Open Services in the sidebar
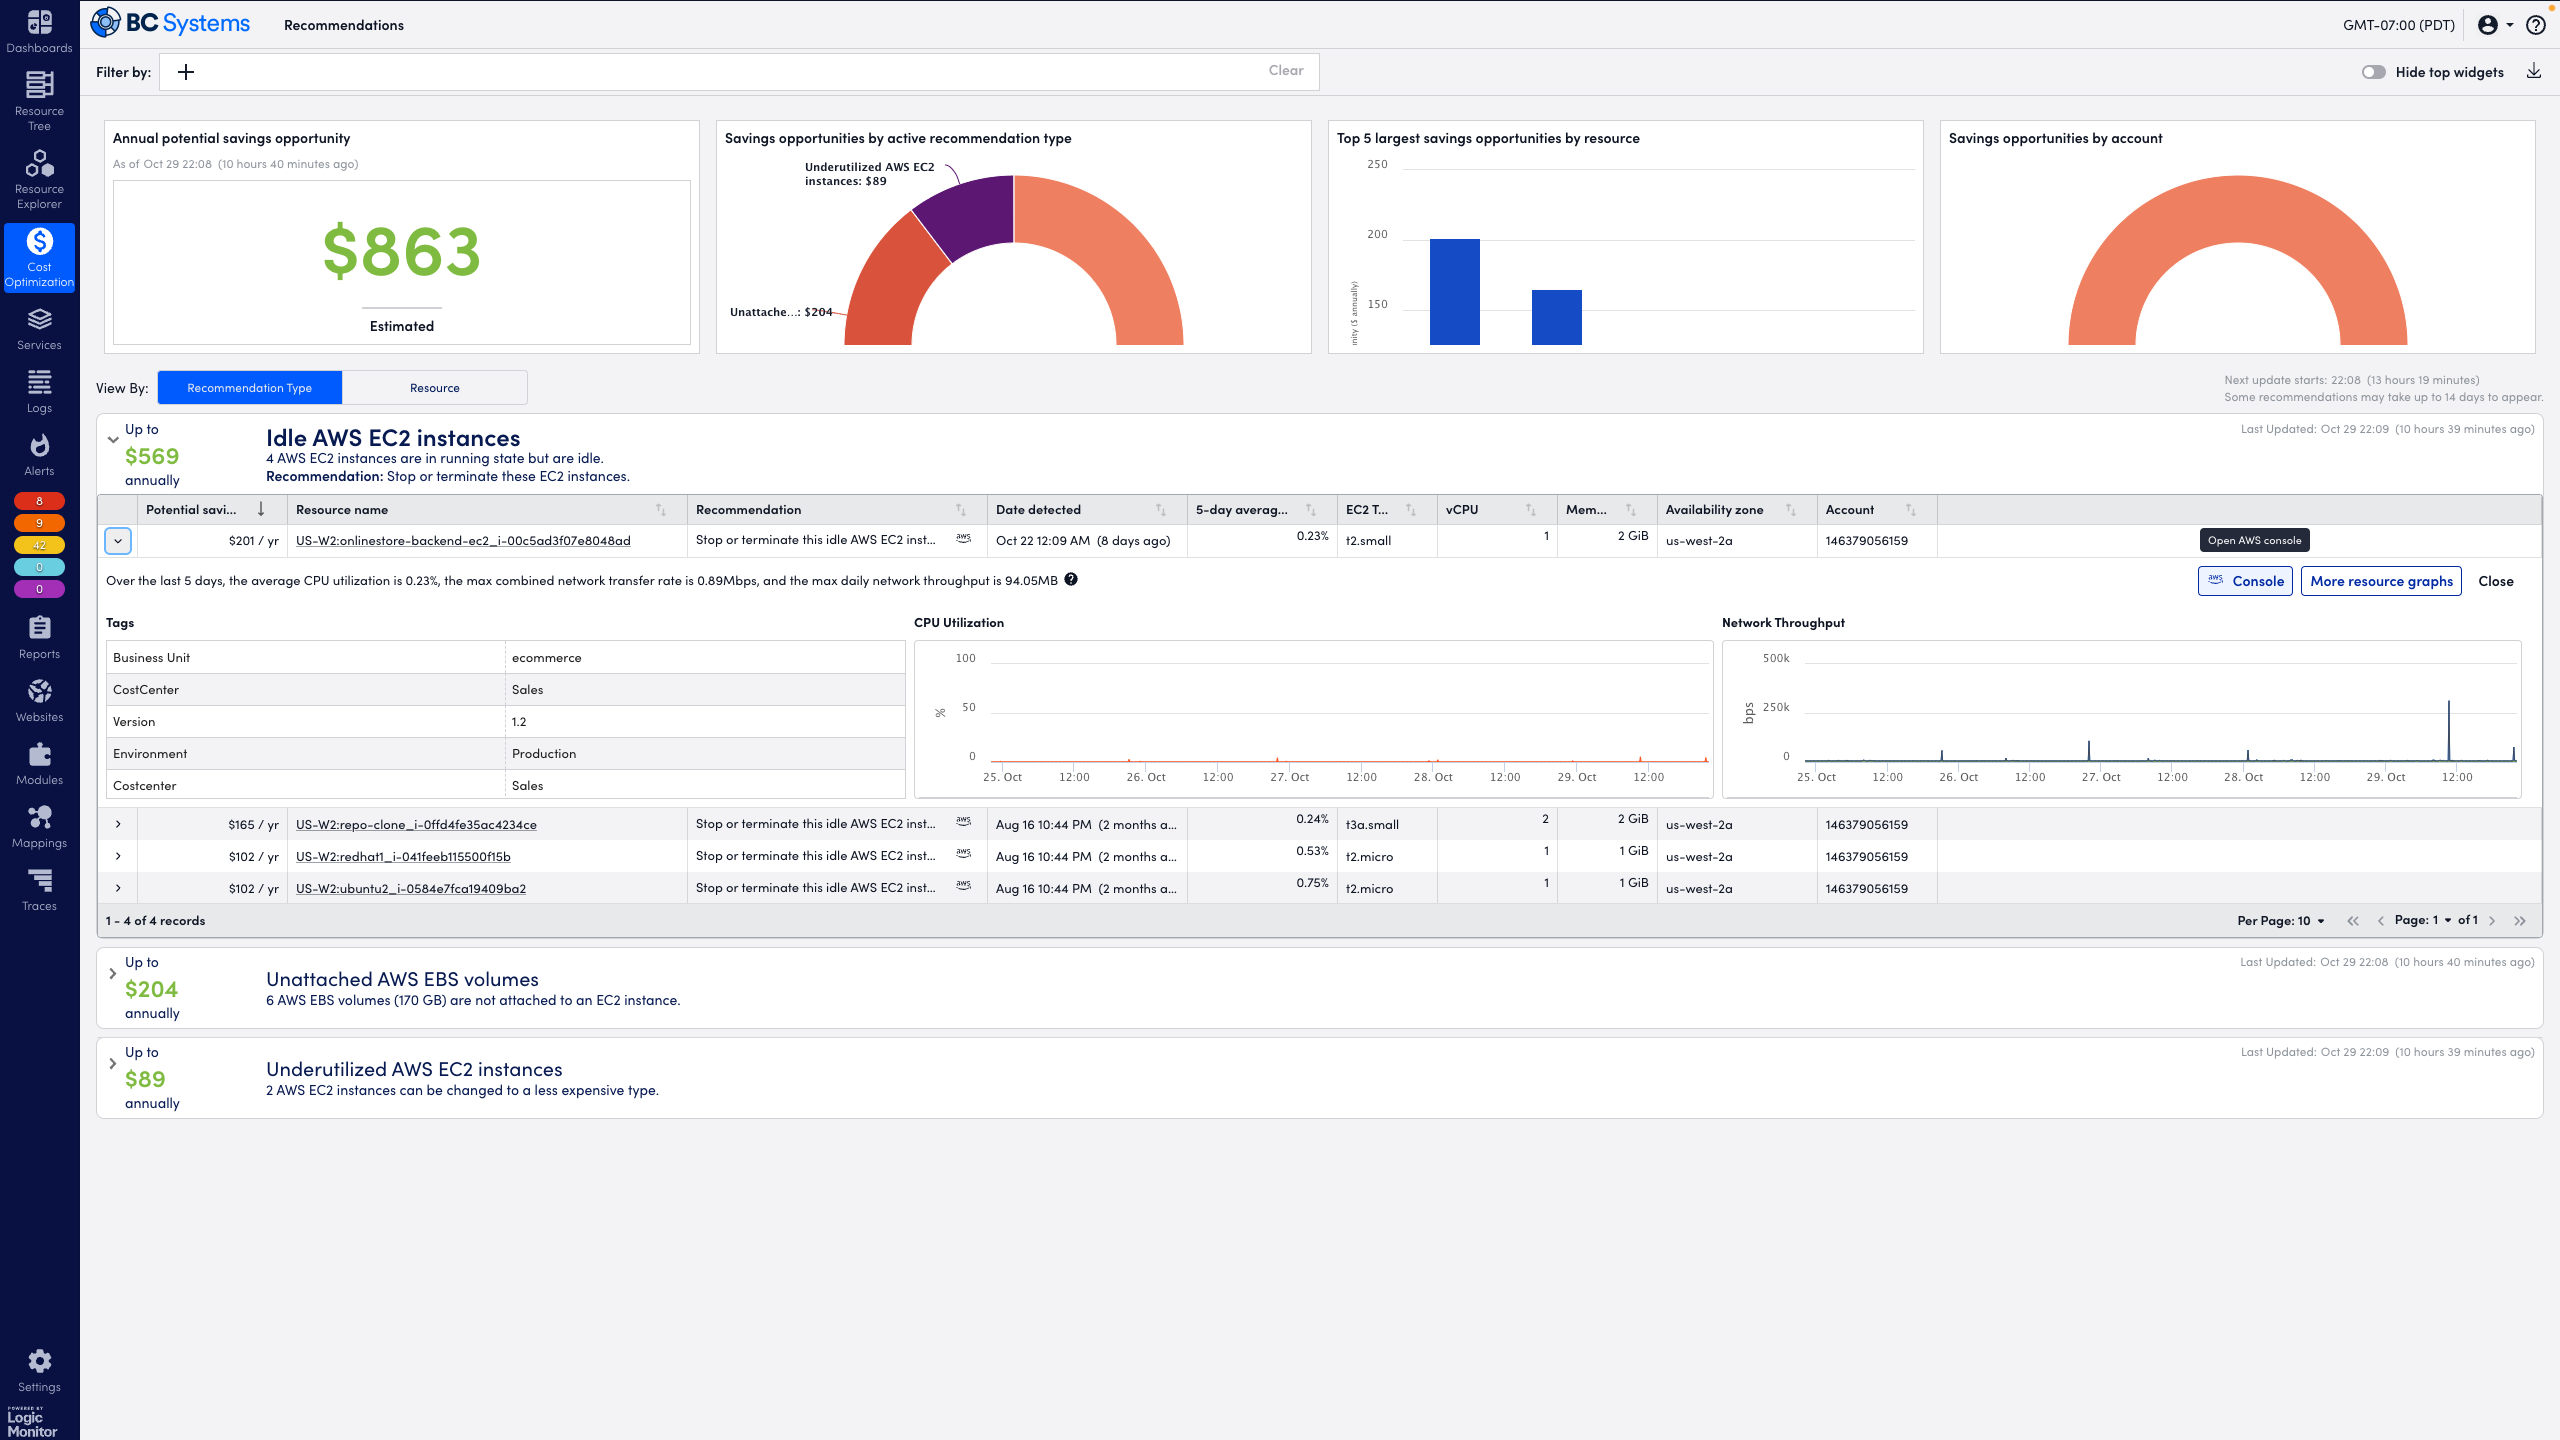The width and height of the screenshot is (2560, 1440). tap(39, 329)
